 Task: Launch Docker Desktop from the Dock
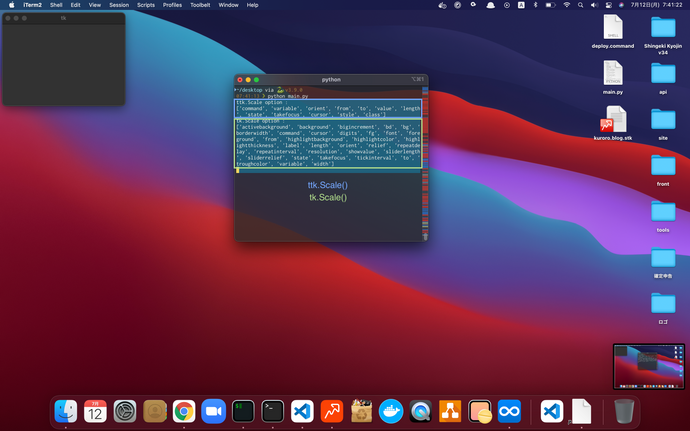pos(391,411)
